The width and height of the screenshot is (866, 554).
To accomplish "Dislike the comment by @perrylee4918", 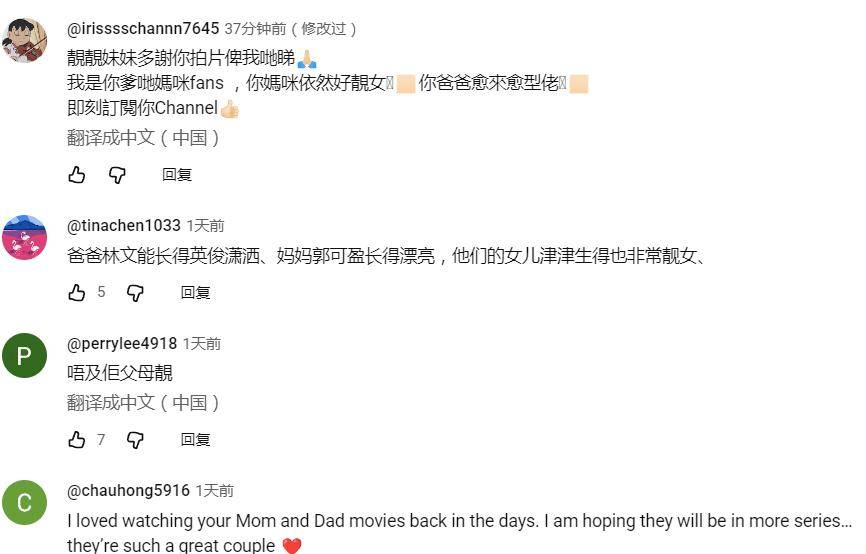I will (135, 440).
